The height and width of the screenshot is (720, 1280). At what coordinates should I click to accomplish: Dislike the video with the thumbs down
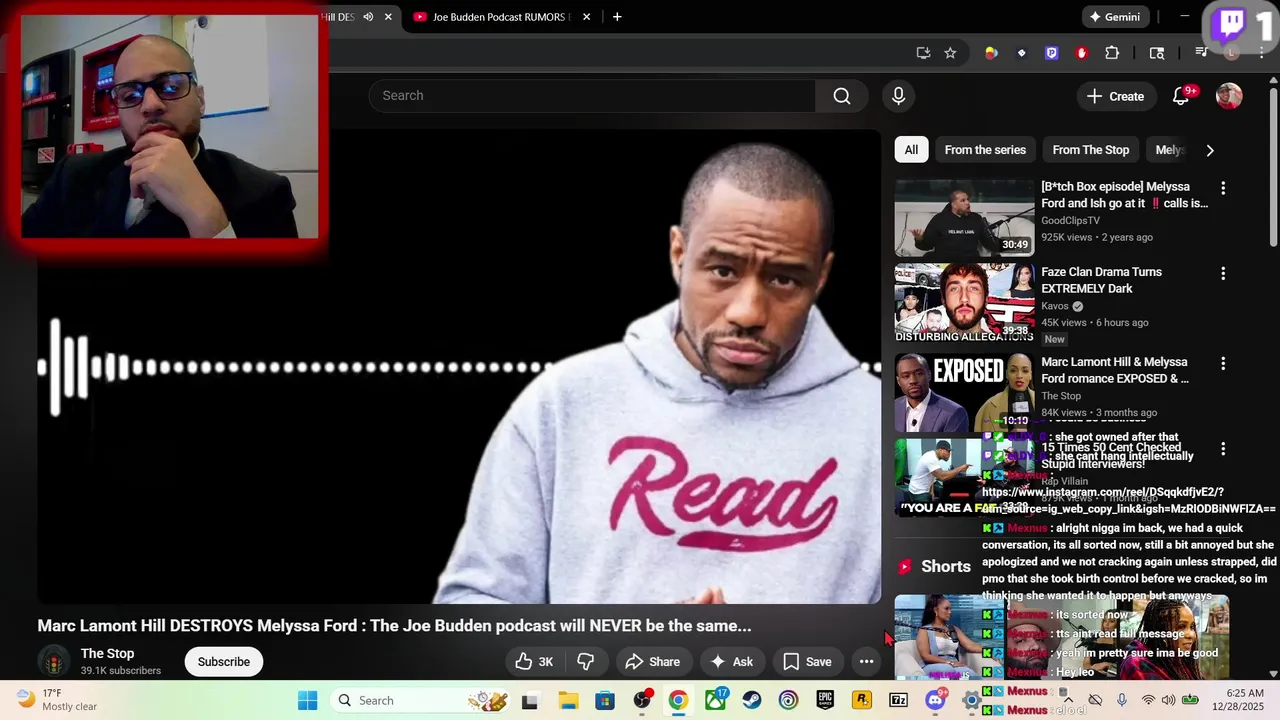pyautogui.click(x=586, y=661)
